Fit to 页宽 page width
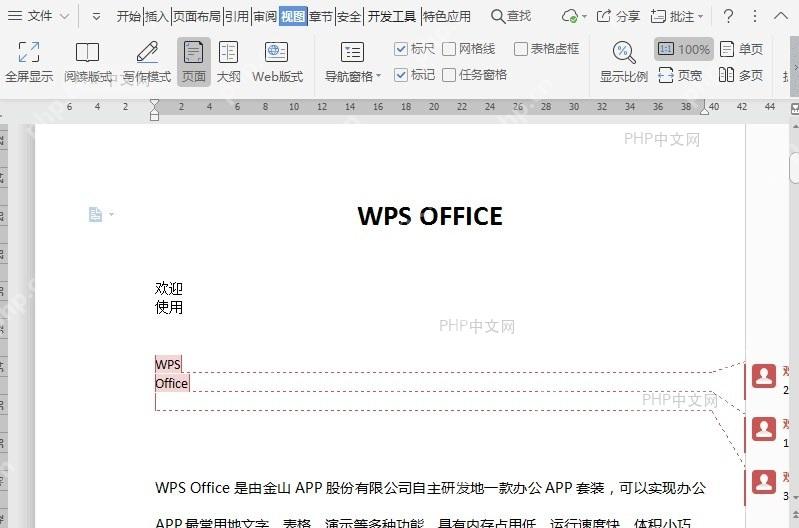Viewport: 799px width, 528px height. pos(680,75)
